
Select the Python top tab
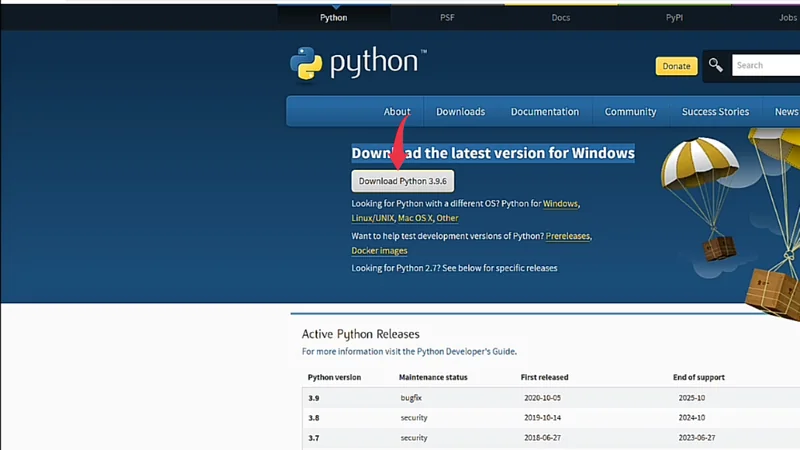[x=333, y=17]
